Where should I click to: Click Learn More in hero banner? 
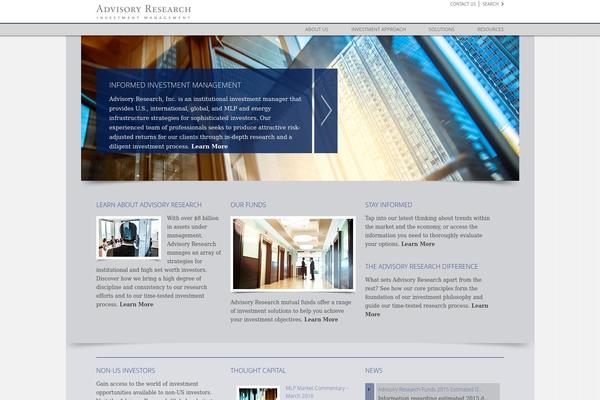(x=209, y=147)
